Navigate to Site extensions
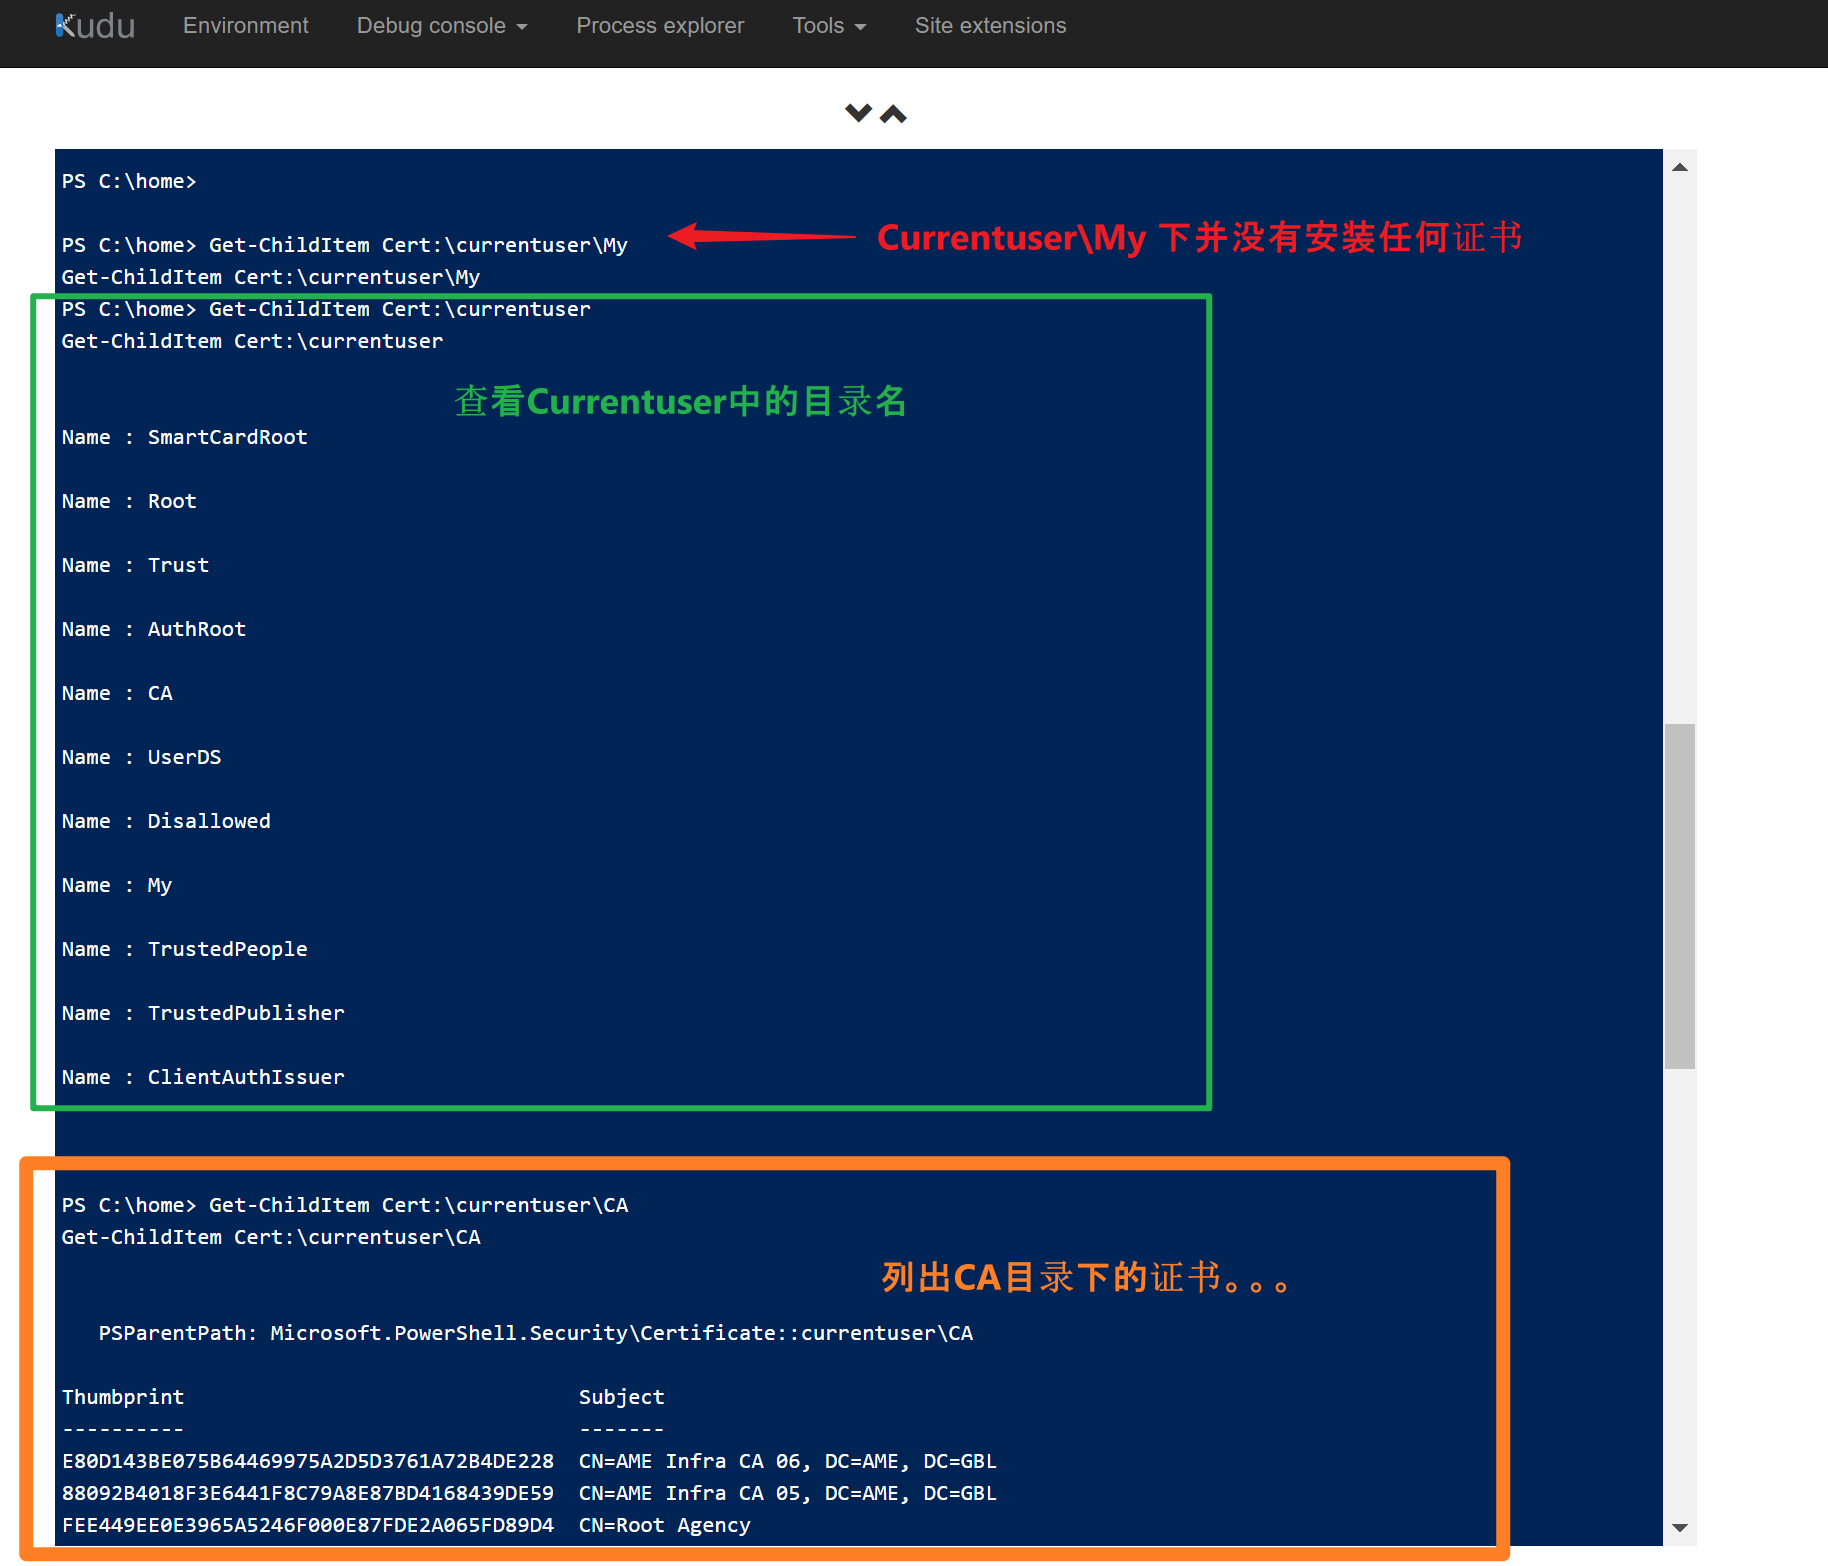1828x1566 pixels. tap(990, 26)
